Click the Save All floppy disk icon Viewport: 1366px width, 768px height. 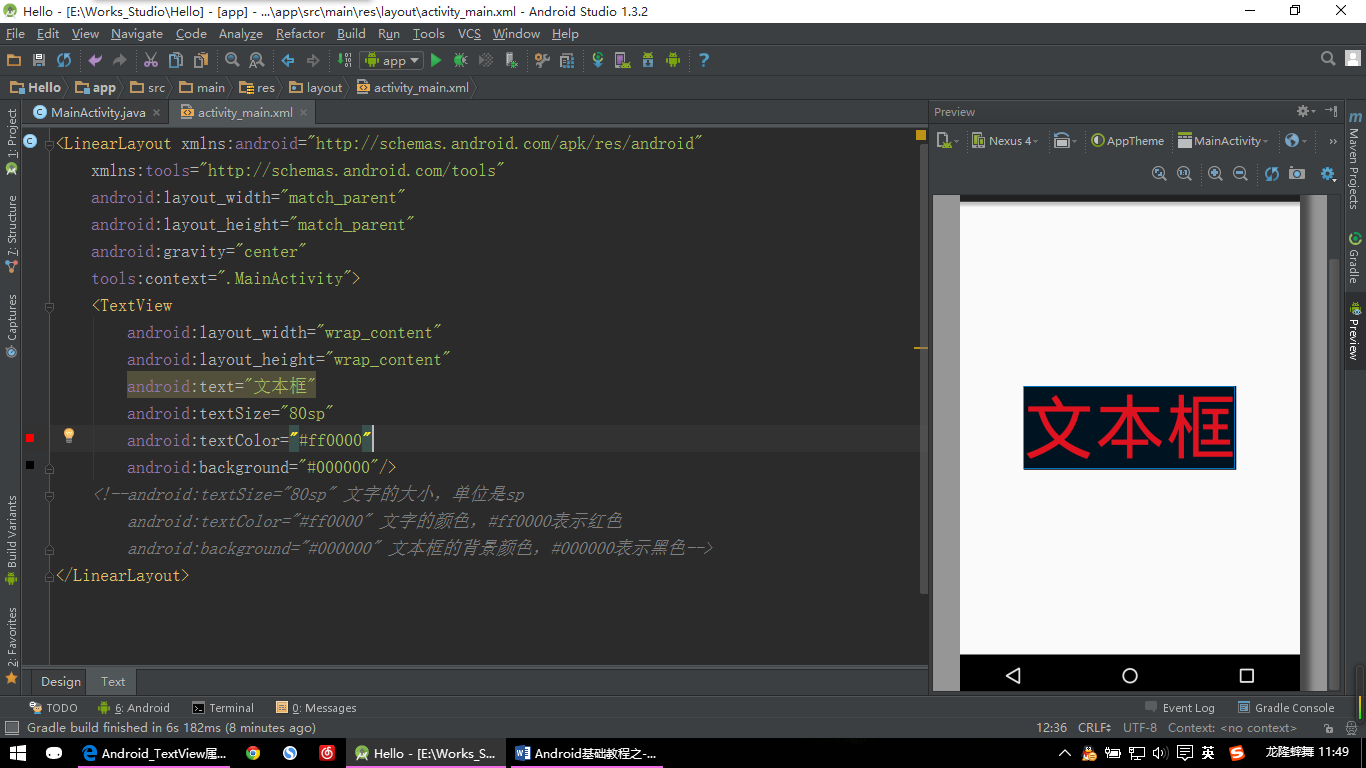(39, 60)
